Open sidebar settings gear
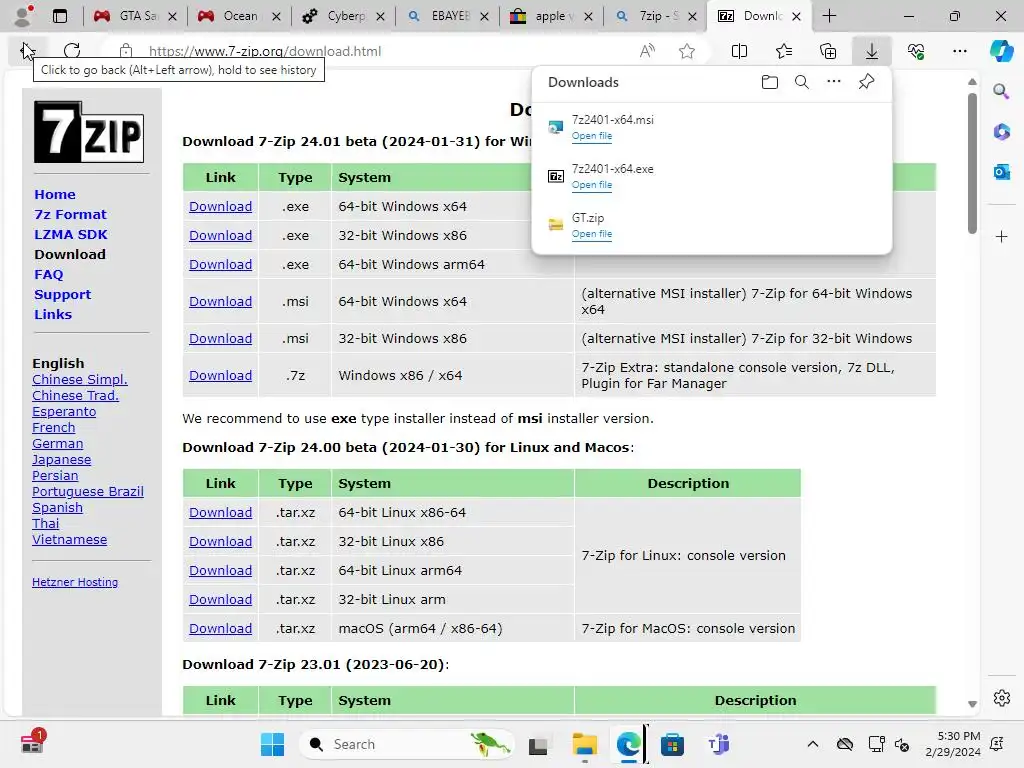Screen dimensions: 1024x768 point(1001,698)
